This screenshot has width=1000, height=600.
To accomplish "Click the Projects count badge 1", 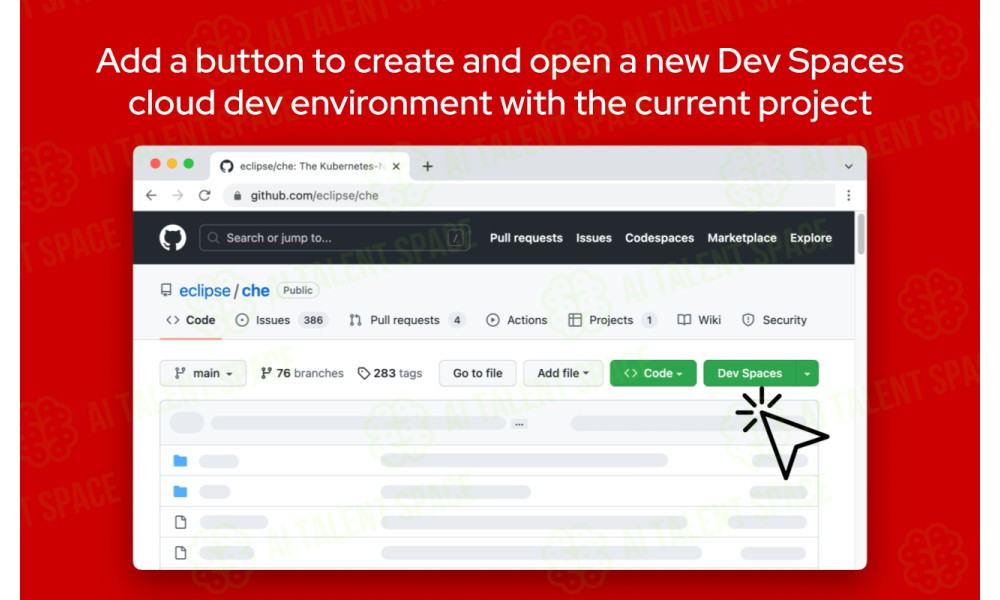I will coord(649,320).
